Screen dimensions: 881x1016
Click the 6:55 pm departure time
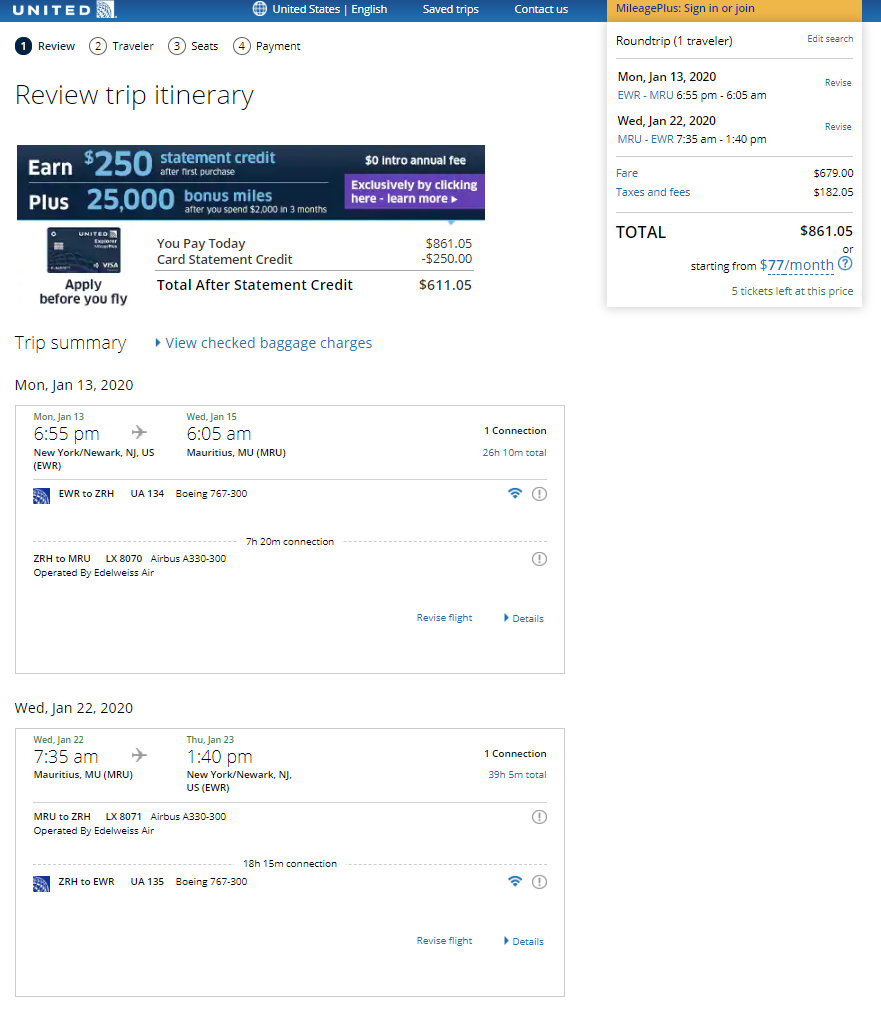click(x=67, y=433)
